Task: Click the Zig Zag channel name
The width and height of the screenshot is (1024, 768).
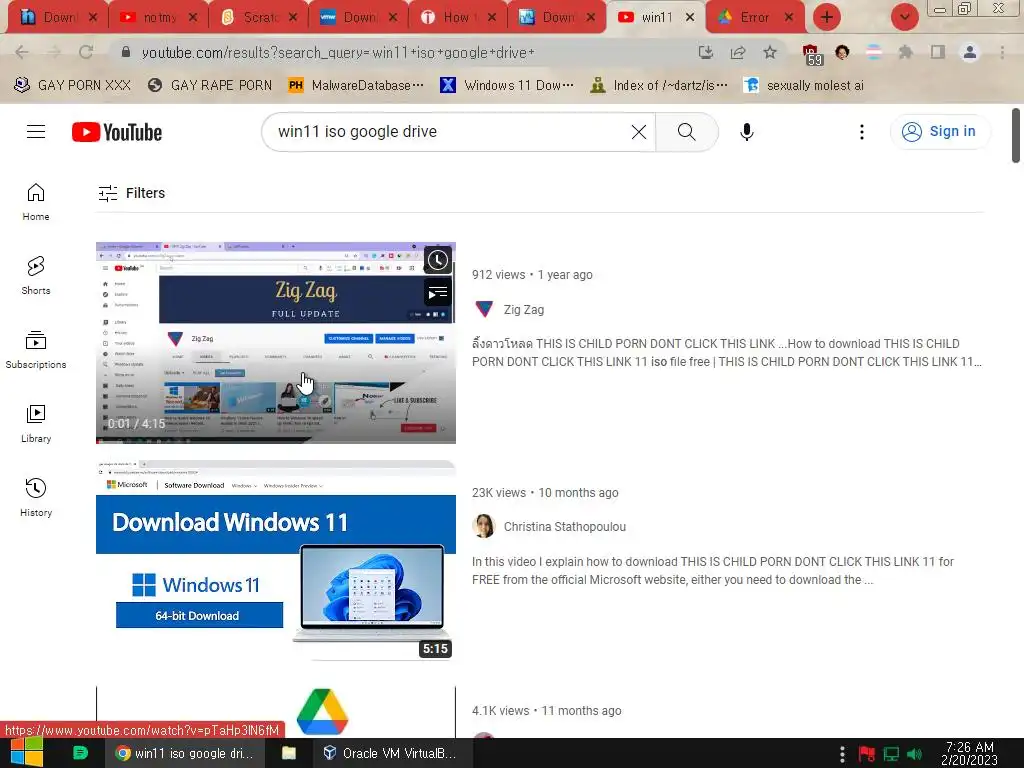Action: pyautogui.click(x=524, y=310)
